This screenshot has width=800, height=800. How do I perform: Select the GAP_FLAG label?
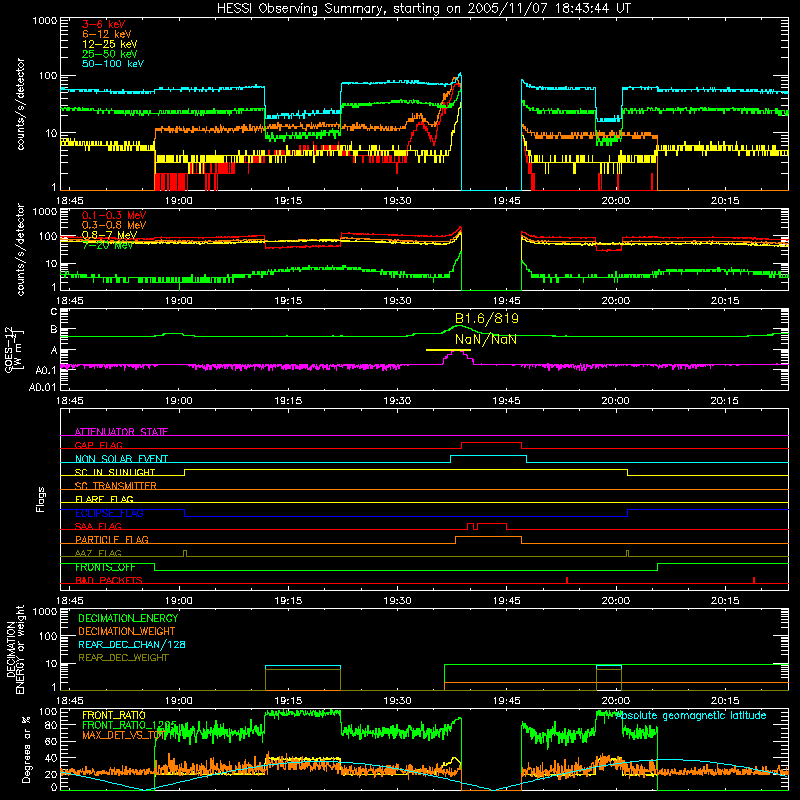point(98,445)
